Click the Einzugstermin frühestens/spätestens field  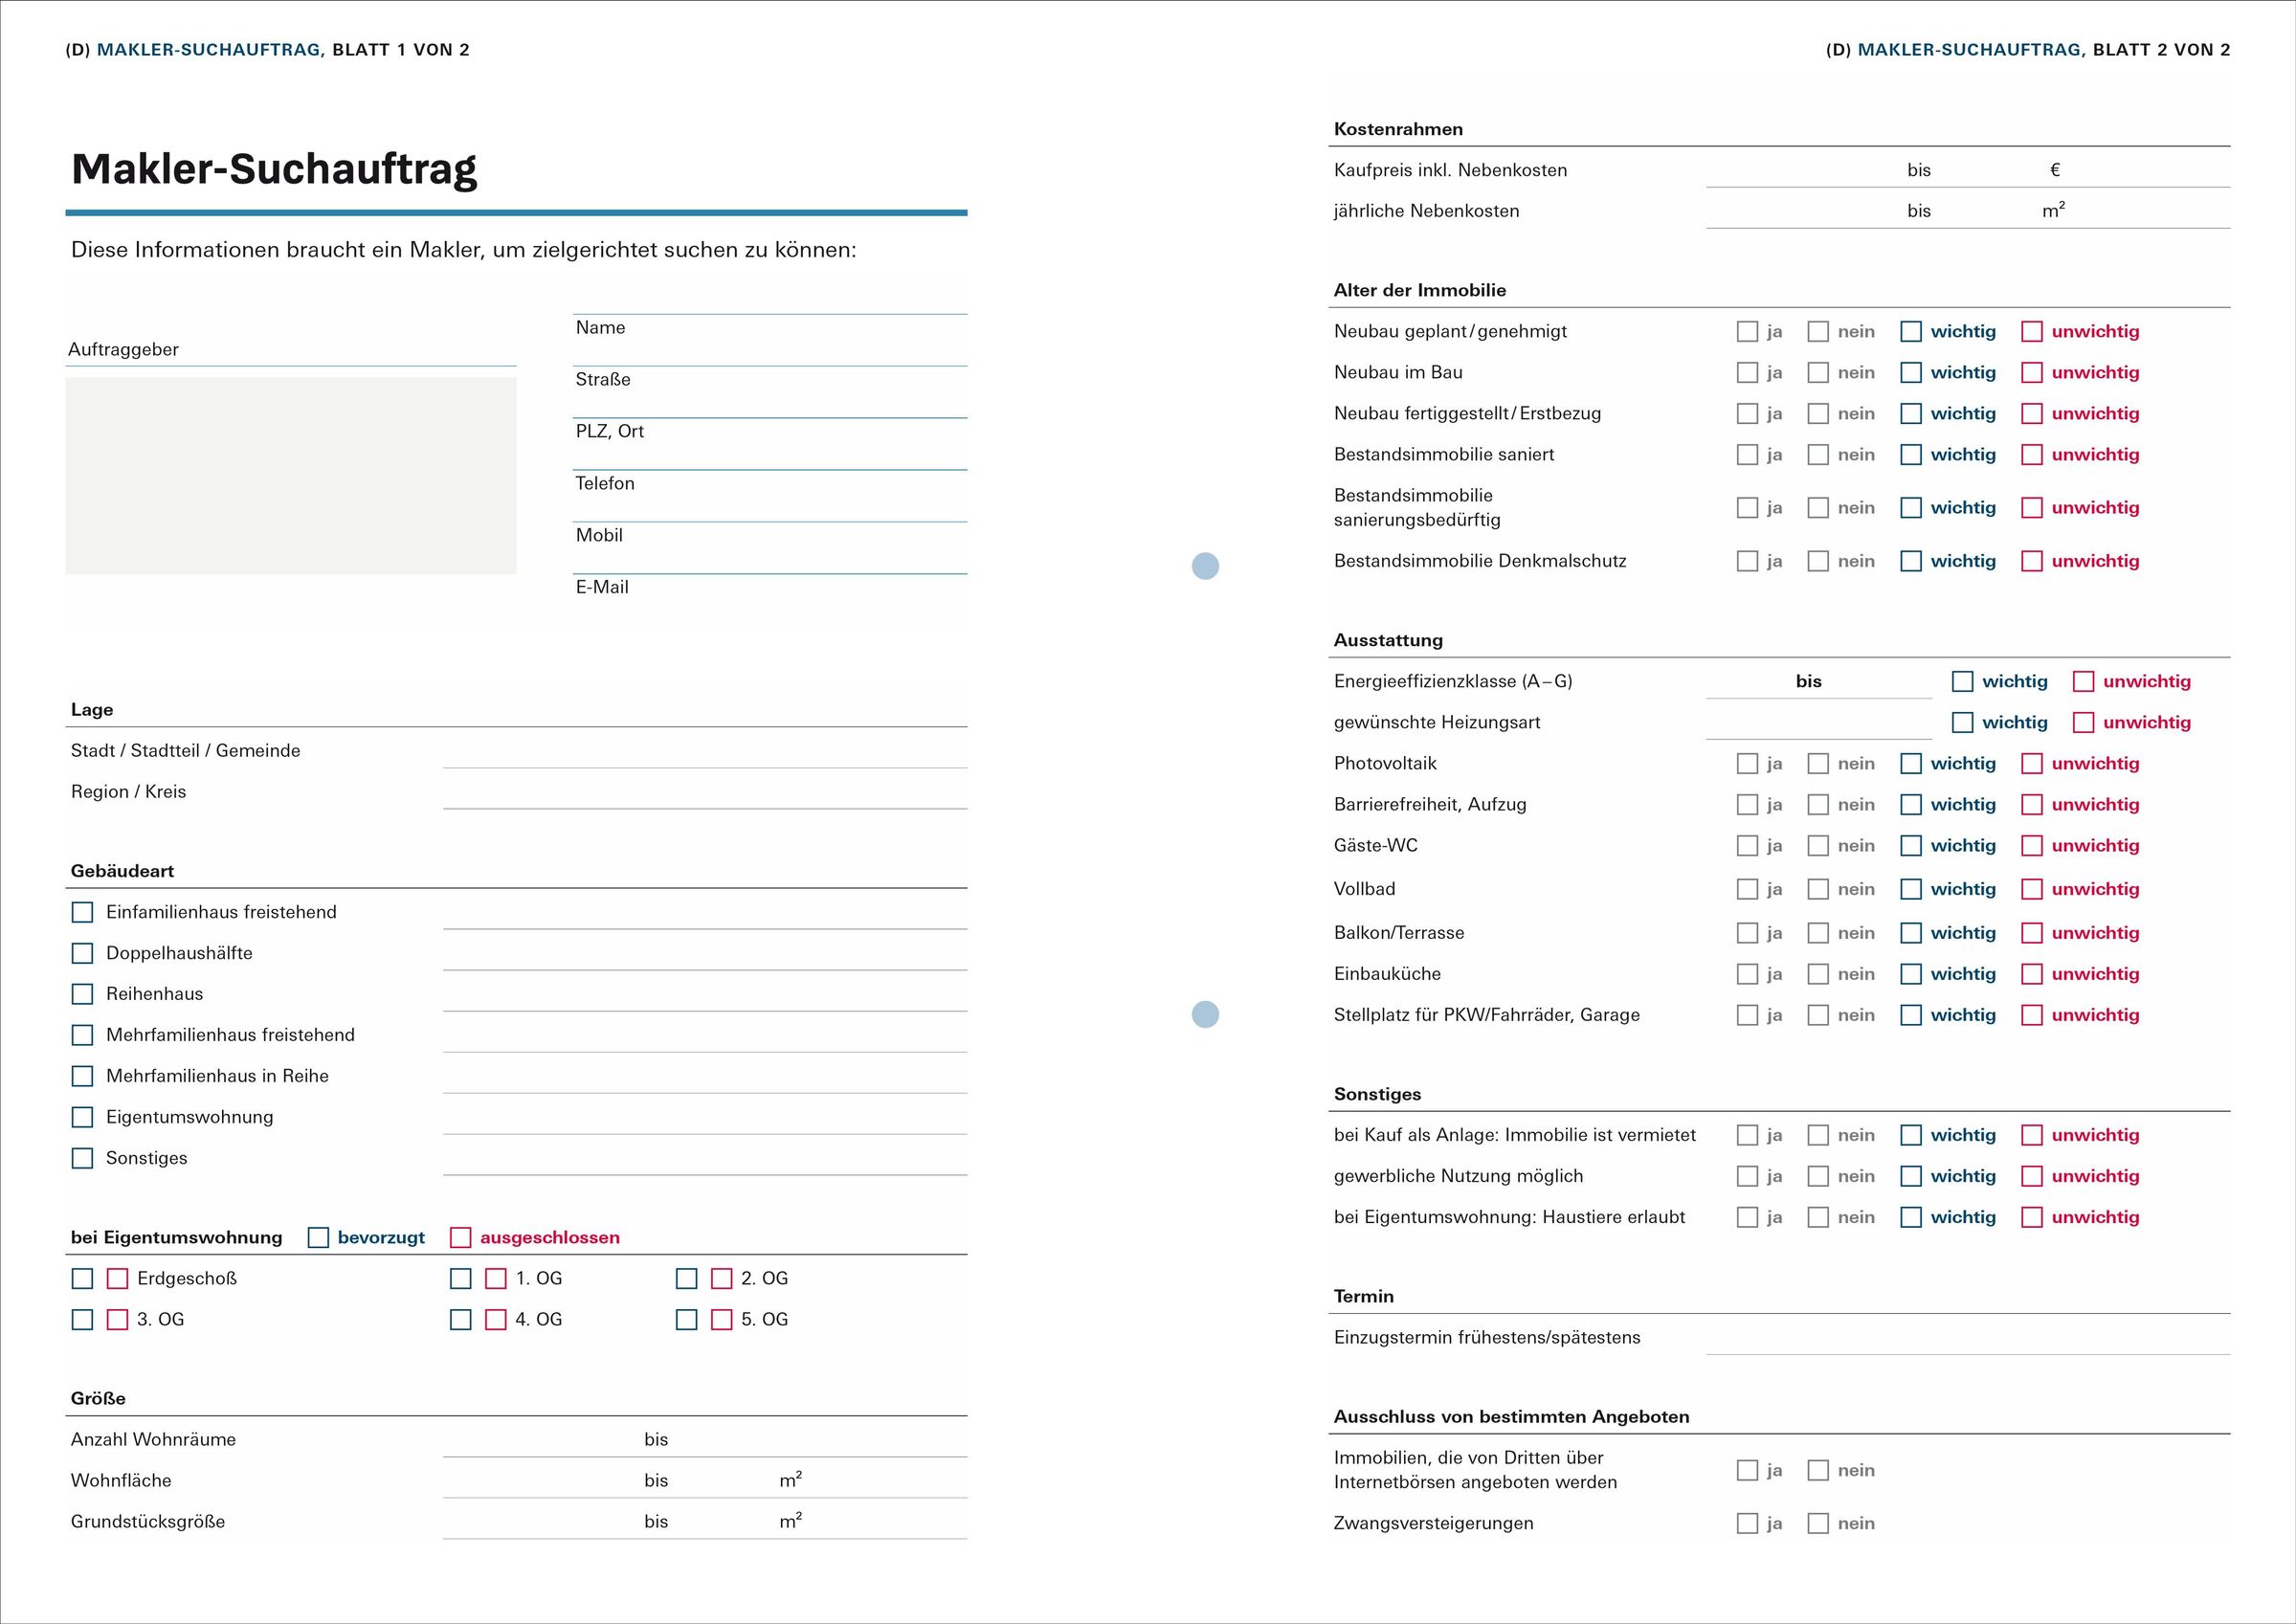tap(1968, 1338)
